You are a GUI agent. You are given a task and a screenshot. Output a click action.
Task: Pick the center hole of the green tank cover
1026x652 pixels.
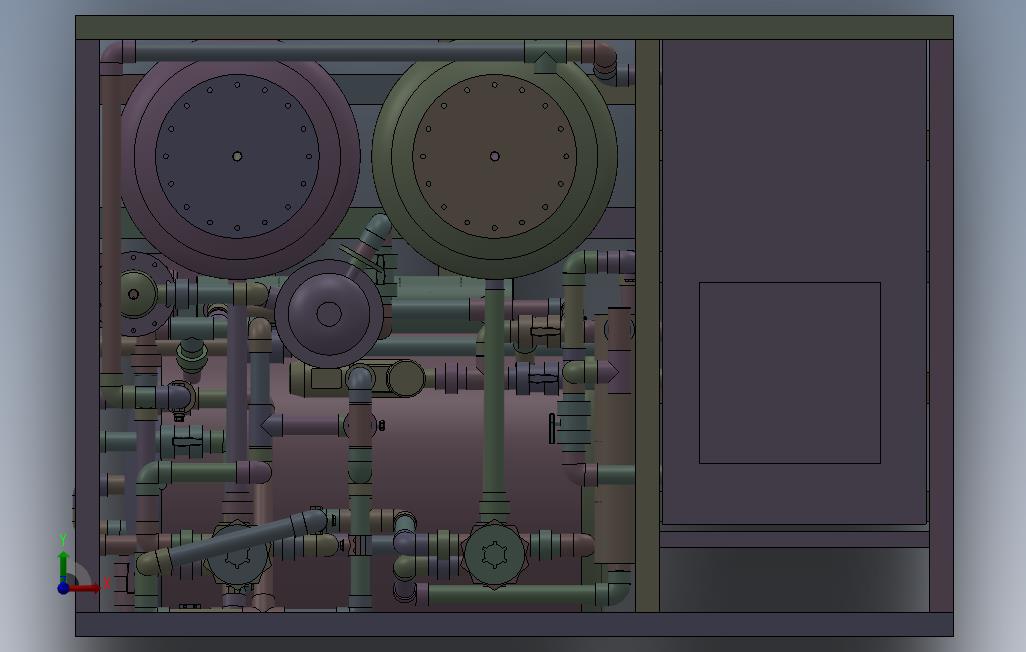tap(495, 156)
